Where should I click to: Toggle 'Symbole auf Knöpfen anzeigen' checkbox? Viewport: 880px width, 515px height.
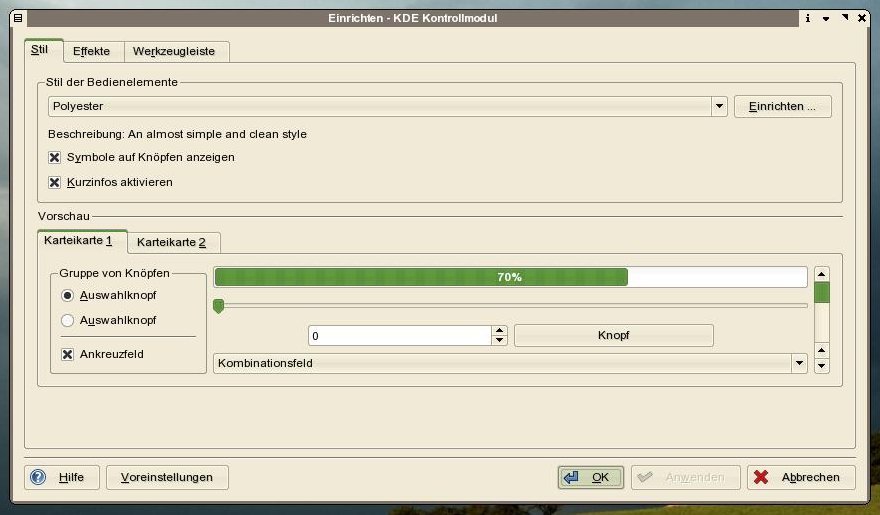click(x=54, y=158)
